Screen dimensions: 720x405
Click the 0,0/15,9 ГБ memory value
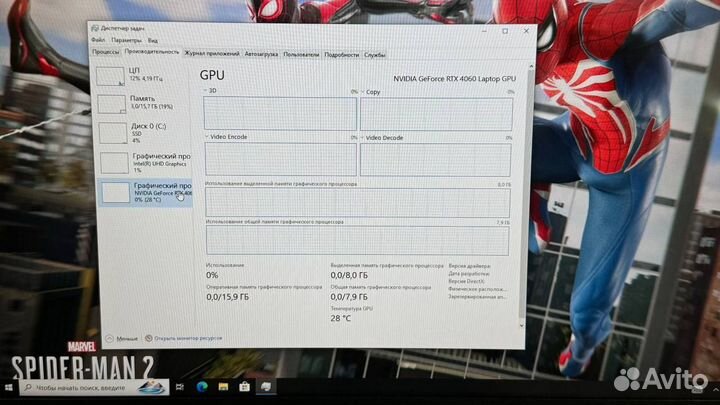(227, 297)
